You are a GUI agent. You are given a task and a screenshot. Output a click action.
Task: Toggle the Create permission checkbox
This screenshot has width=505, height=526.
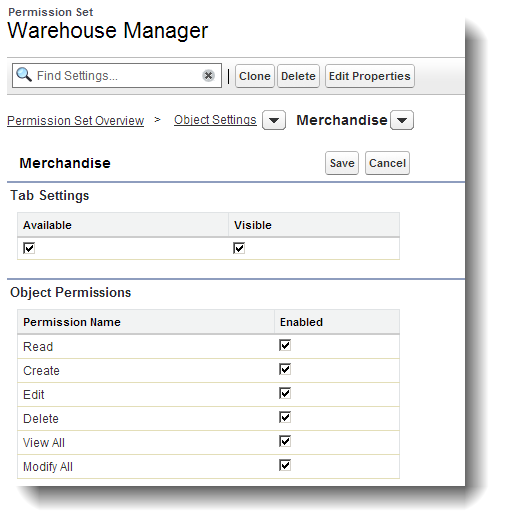pos(285,369)
